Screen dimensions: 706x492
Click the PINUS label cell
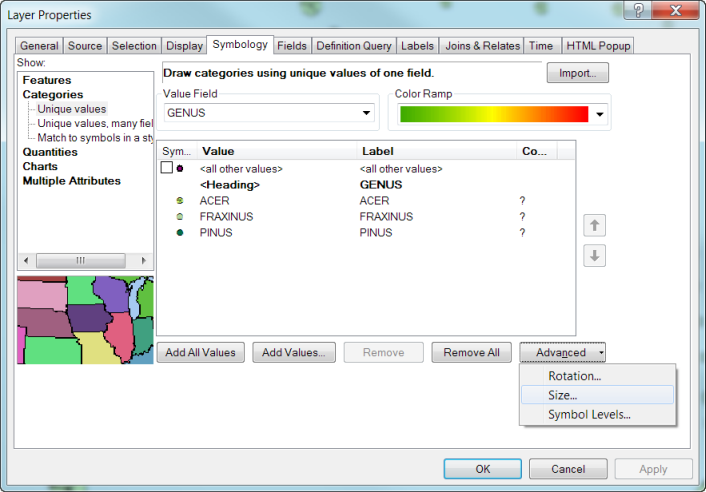pos(376,233)
